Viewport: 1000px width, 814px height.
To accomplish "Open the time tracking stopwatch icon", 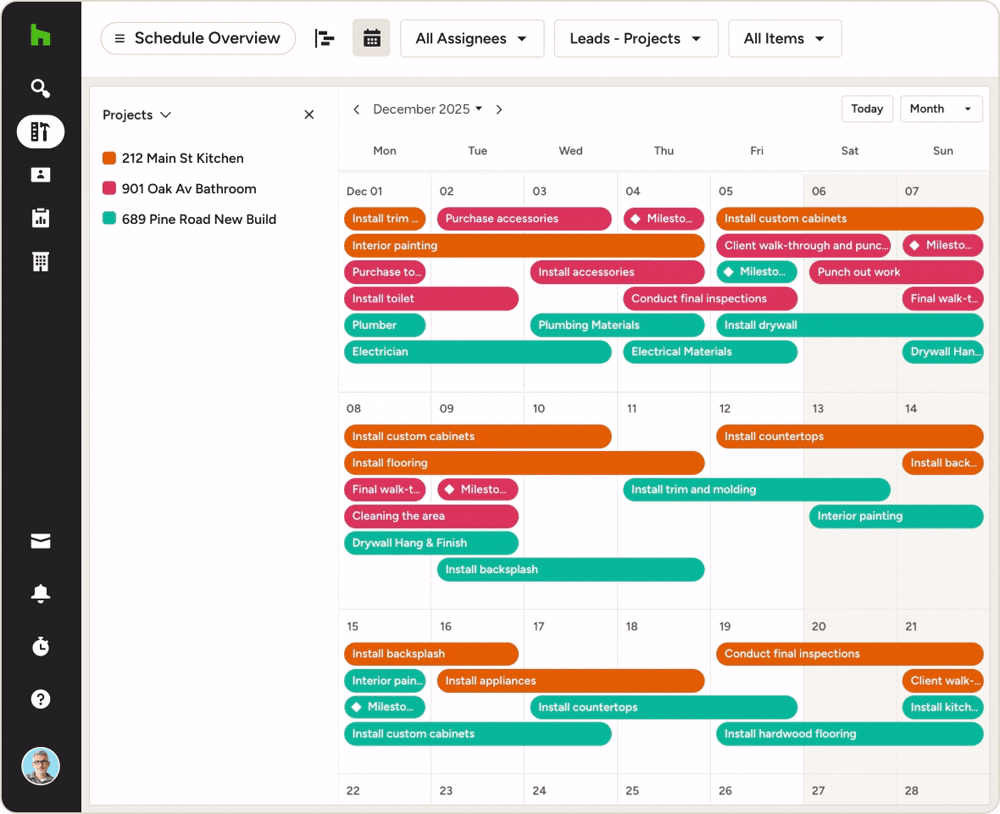I will click(40, 647).
